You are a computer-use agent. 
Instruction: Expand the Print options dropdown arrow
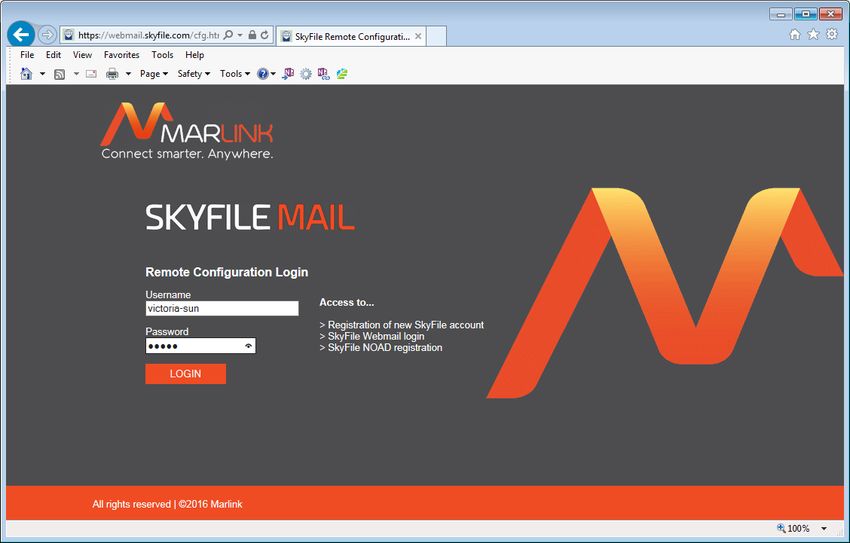(x=128, y=74)
